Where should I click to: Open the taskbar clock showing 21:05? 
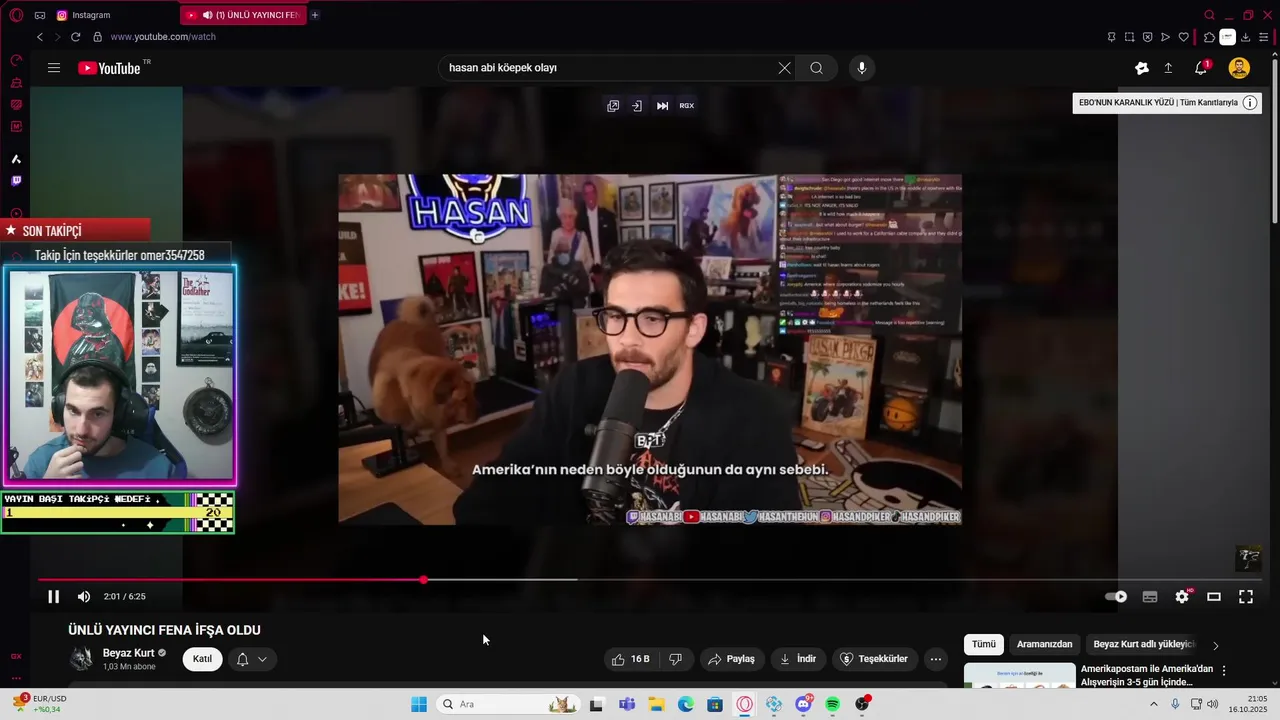coord(1248,704)
